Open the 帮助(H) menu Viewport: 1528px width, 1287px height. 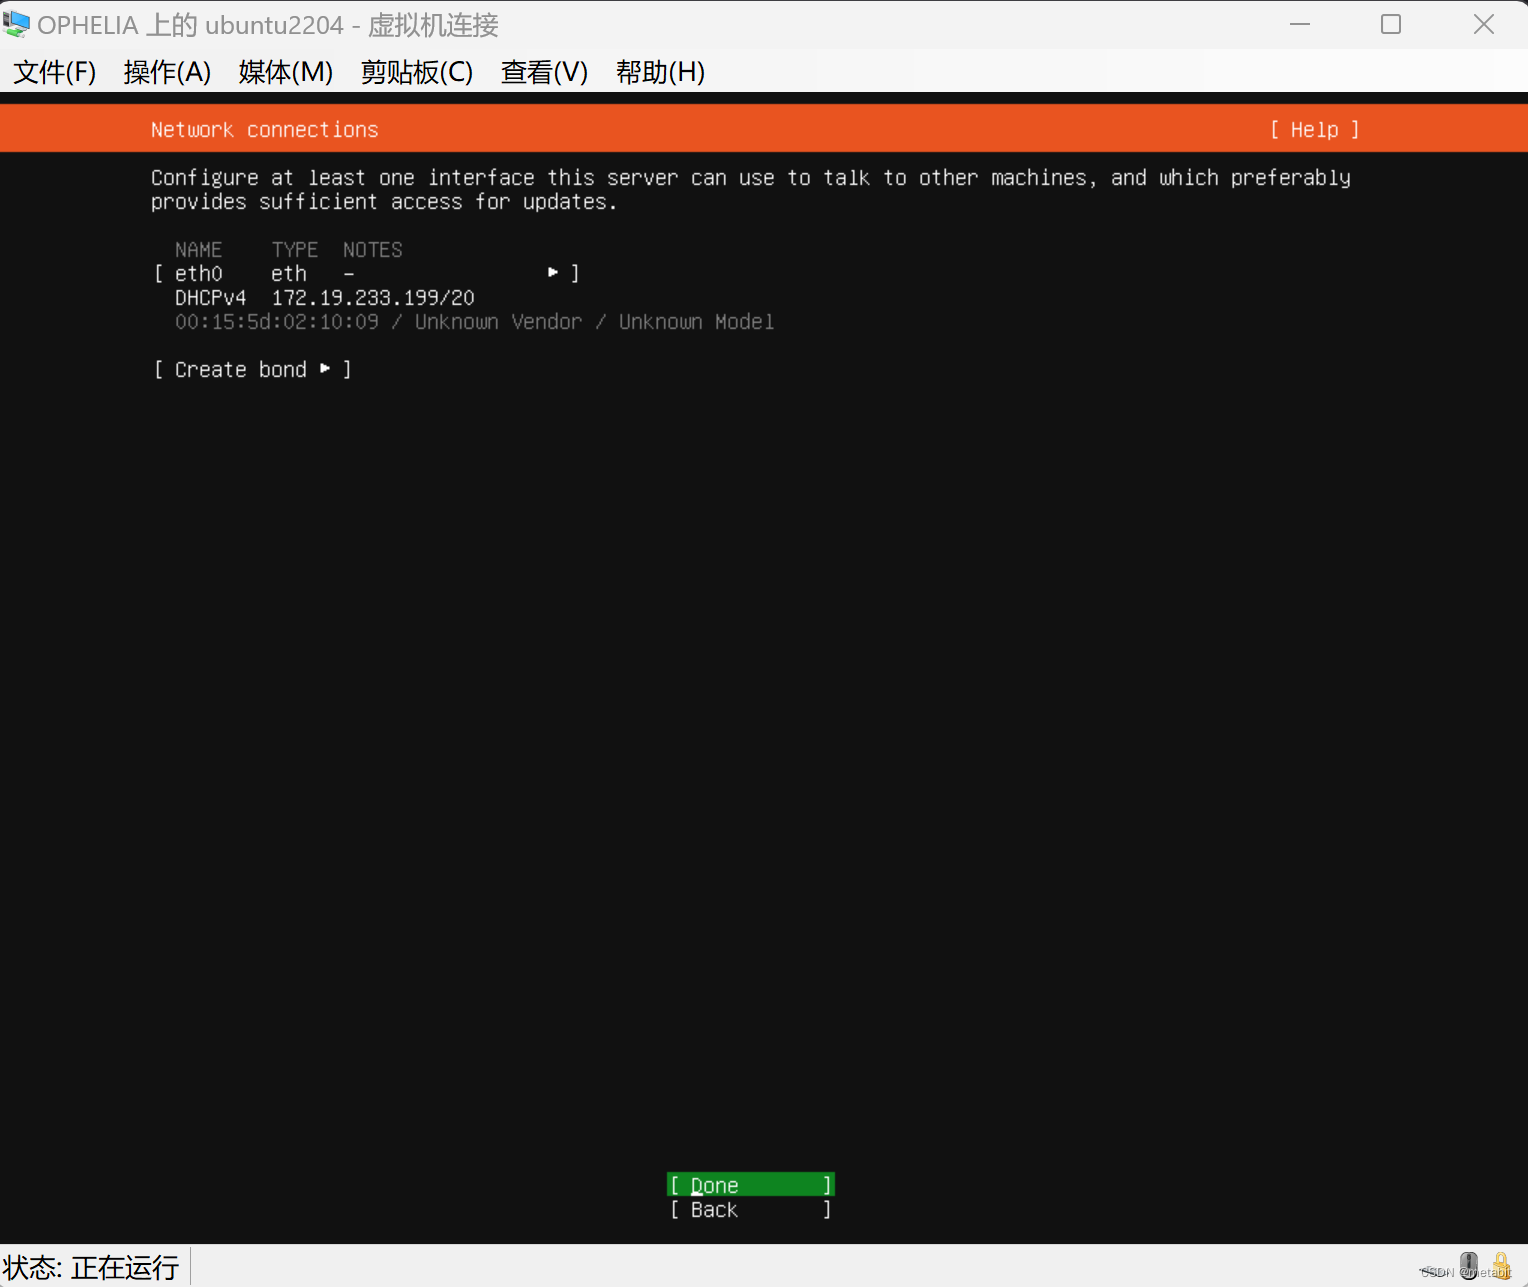tap(660, 72)
